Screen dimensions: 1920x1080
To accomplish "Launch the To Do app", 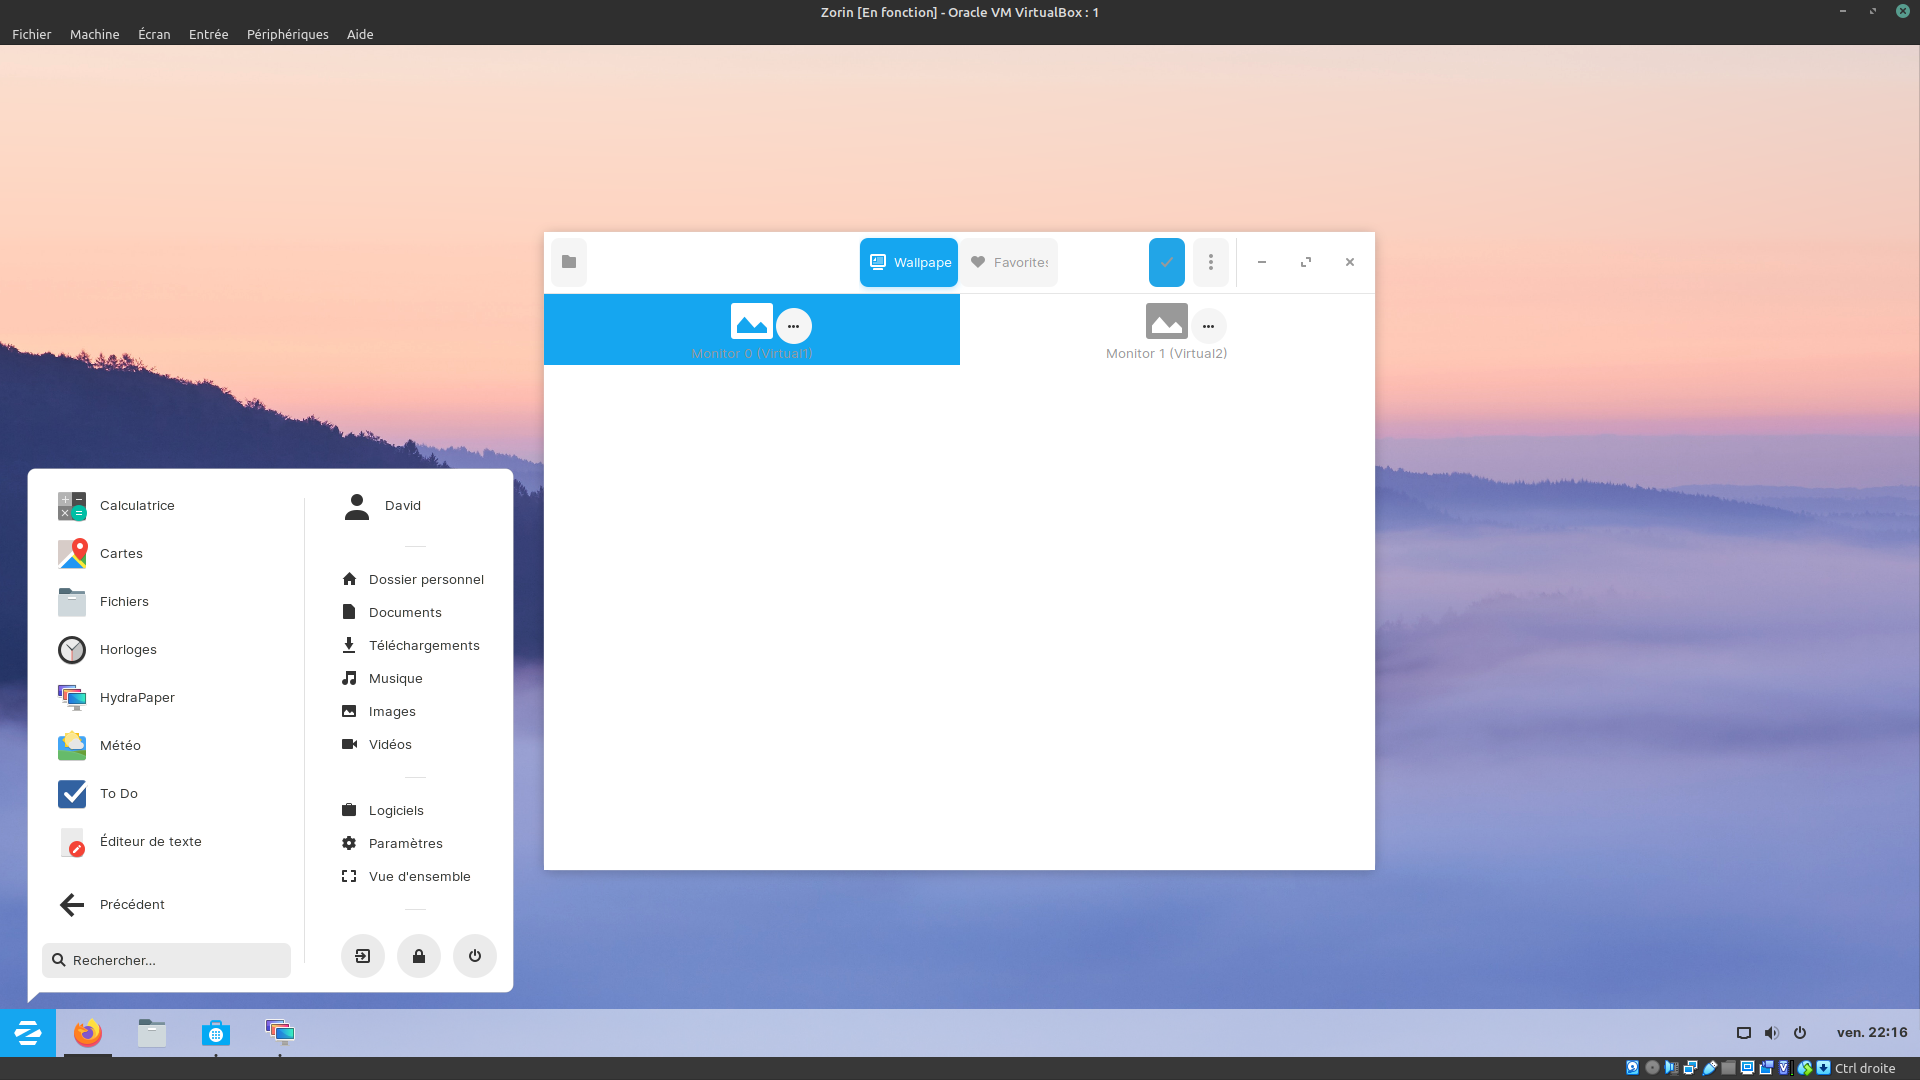I will click(118, 793).
